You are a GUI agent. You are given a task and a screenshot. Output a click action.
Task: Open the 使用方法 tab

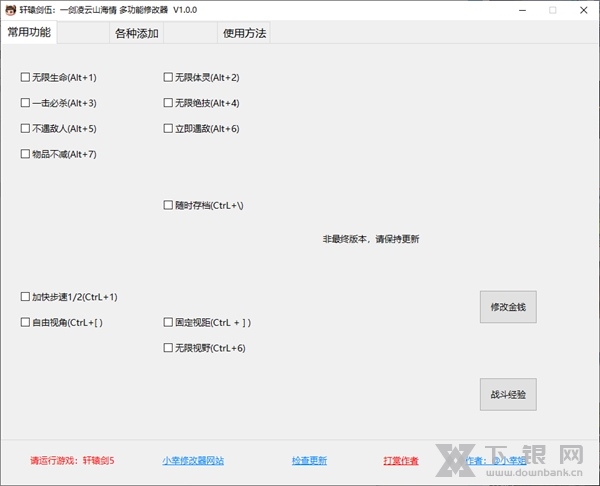tap(244, 34)
